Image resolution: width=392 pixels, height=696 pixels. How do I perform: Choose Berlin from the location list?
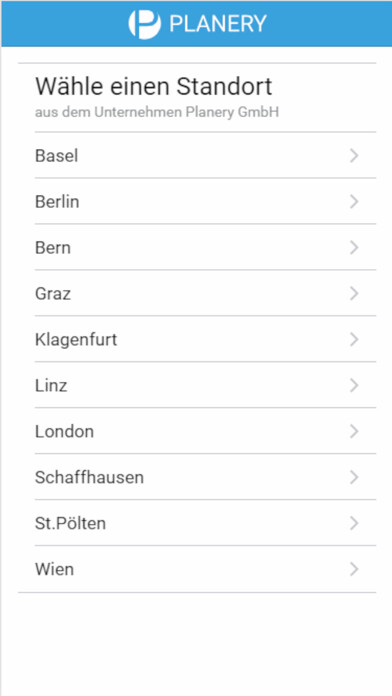point(206,201)
